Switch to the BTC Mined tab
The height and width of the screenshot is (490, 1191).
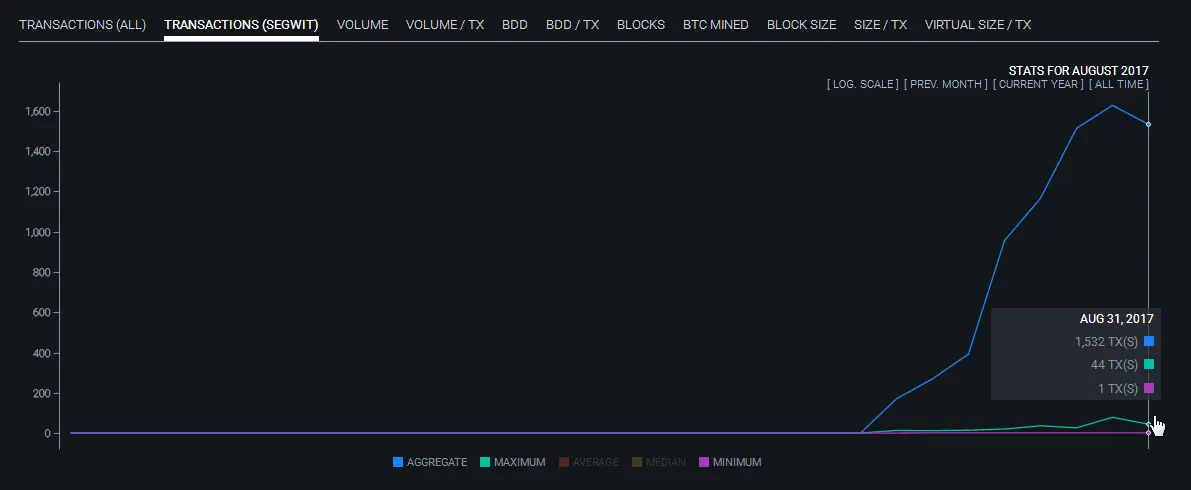(715, 24)
